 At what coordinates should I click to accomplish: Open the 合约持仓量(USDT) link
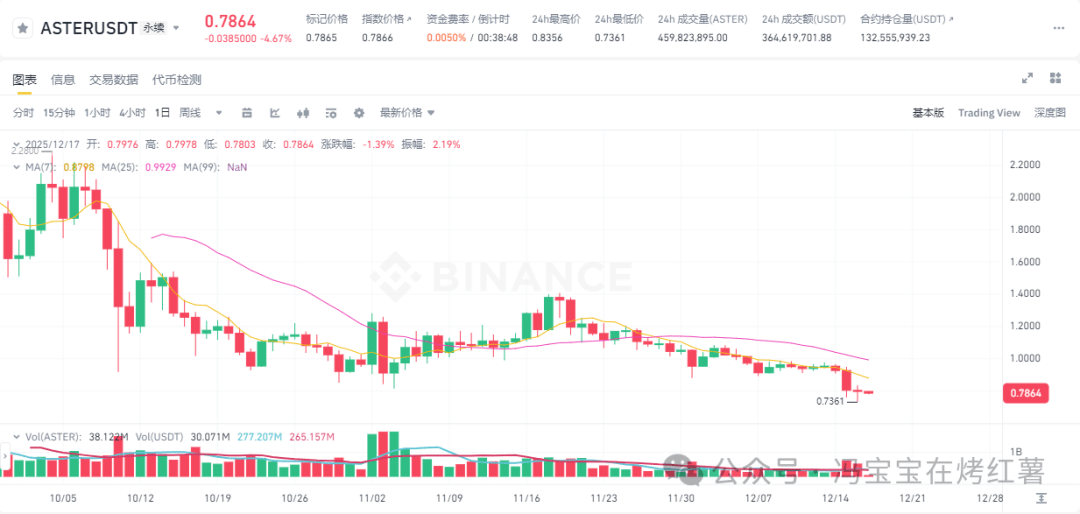tap(906, 19)
